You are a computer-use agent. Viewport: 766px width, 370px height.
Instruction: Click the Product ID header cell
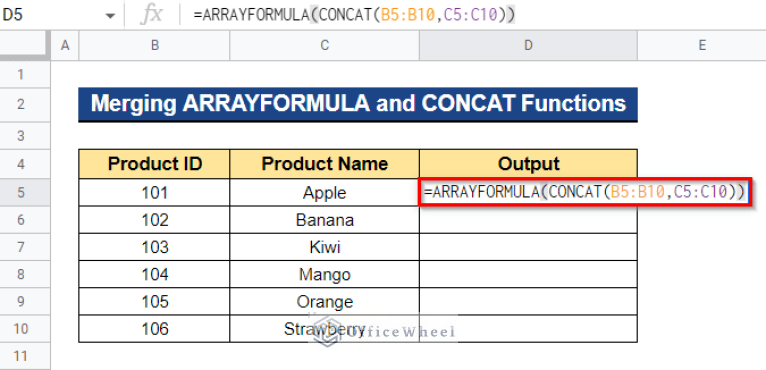[x=154, y=164]
